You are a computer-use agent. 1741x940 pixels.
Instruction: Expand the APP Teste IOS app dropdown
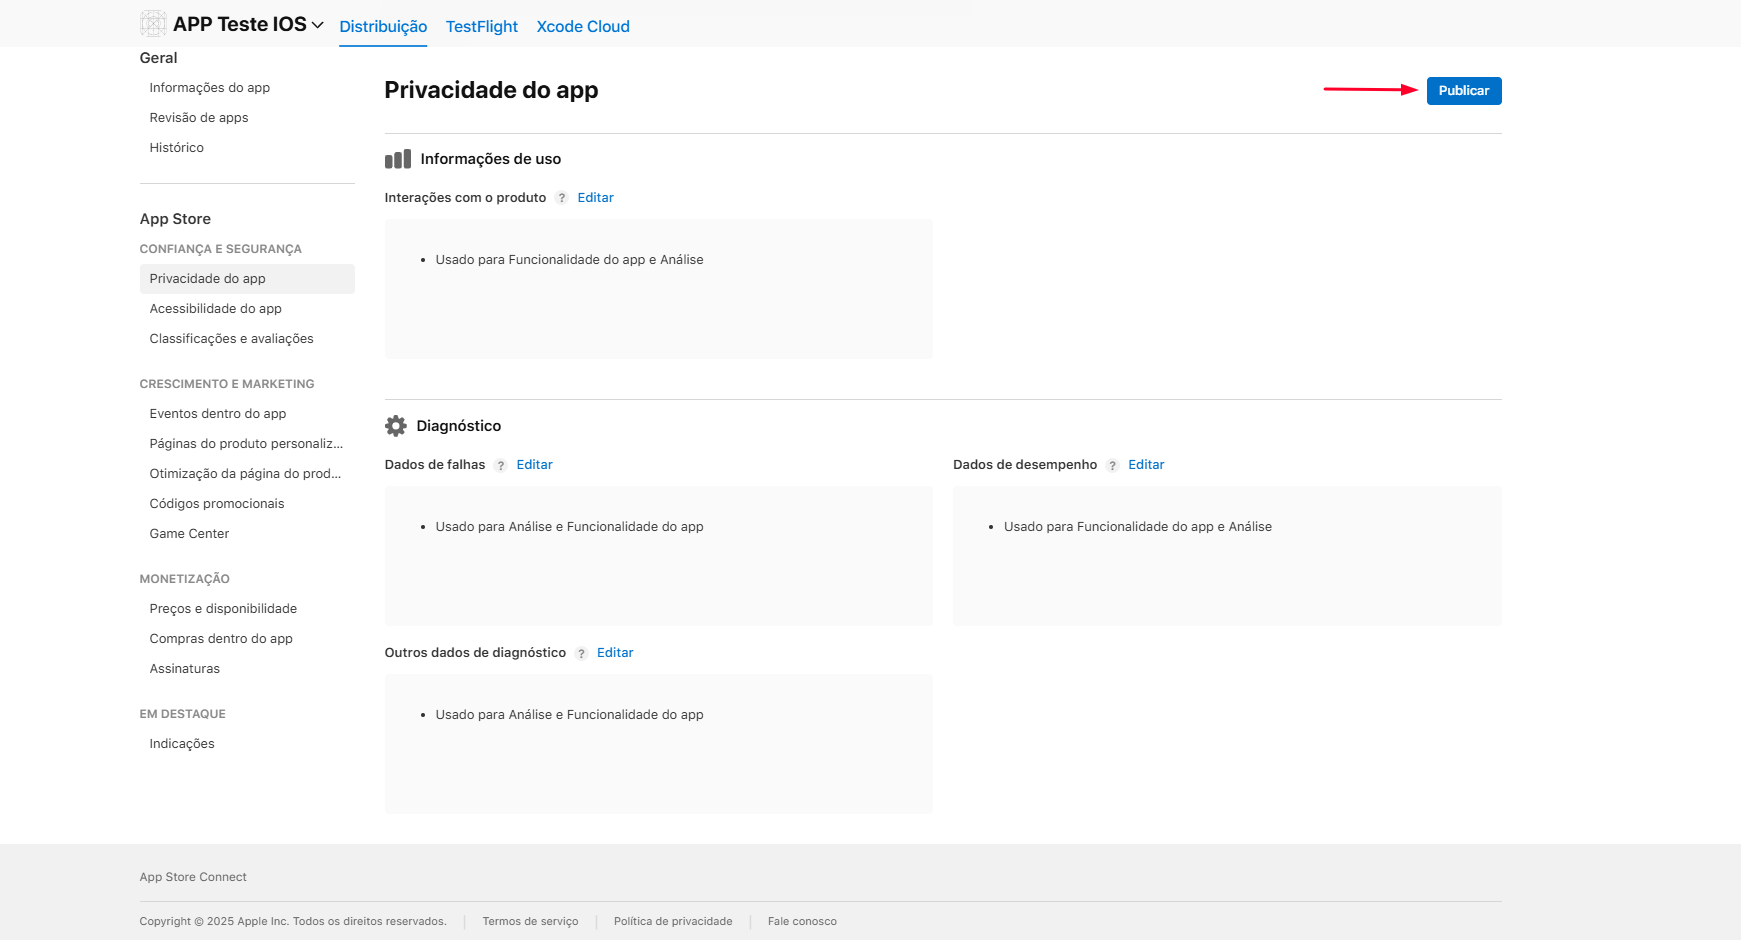pos(318,25)
